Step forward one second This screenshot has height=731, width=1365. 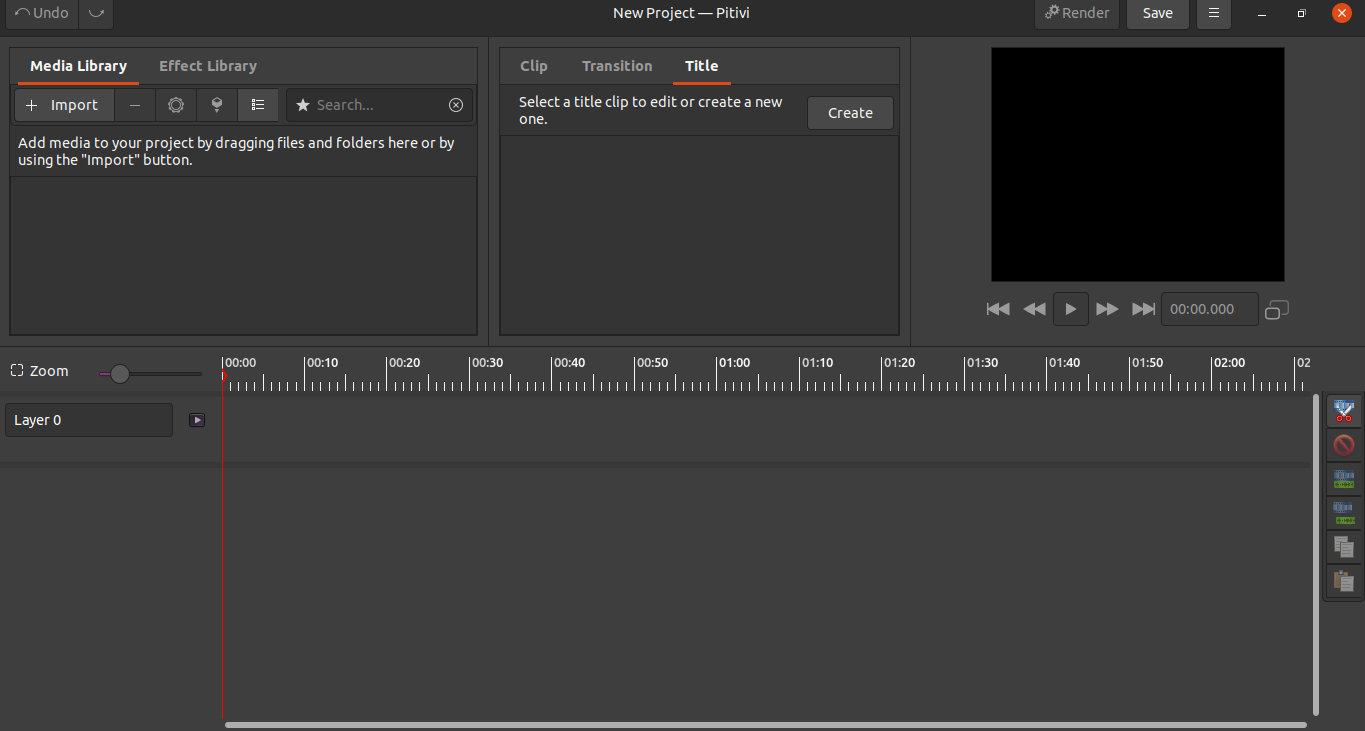point(1107,309)
